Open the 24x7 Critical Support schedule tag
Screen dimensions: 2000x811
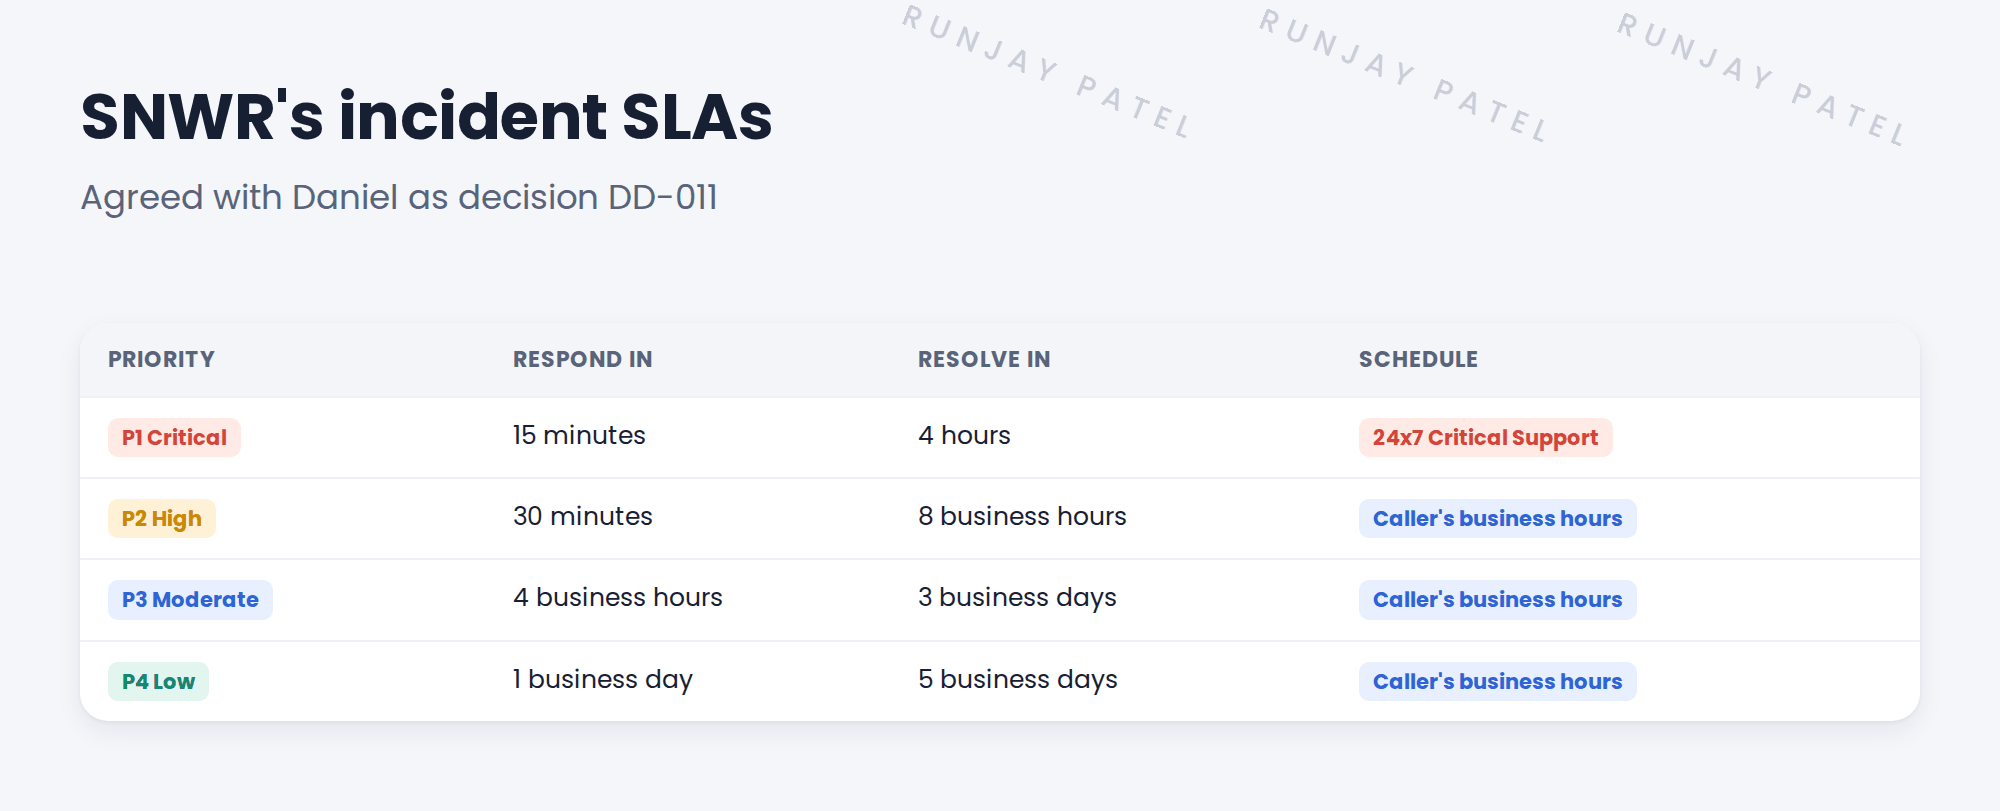point(1485,437)
